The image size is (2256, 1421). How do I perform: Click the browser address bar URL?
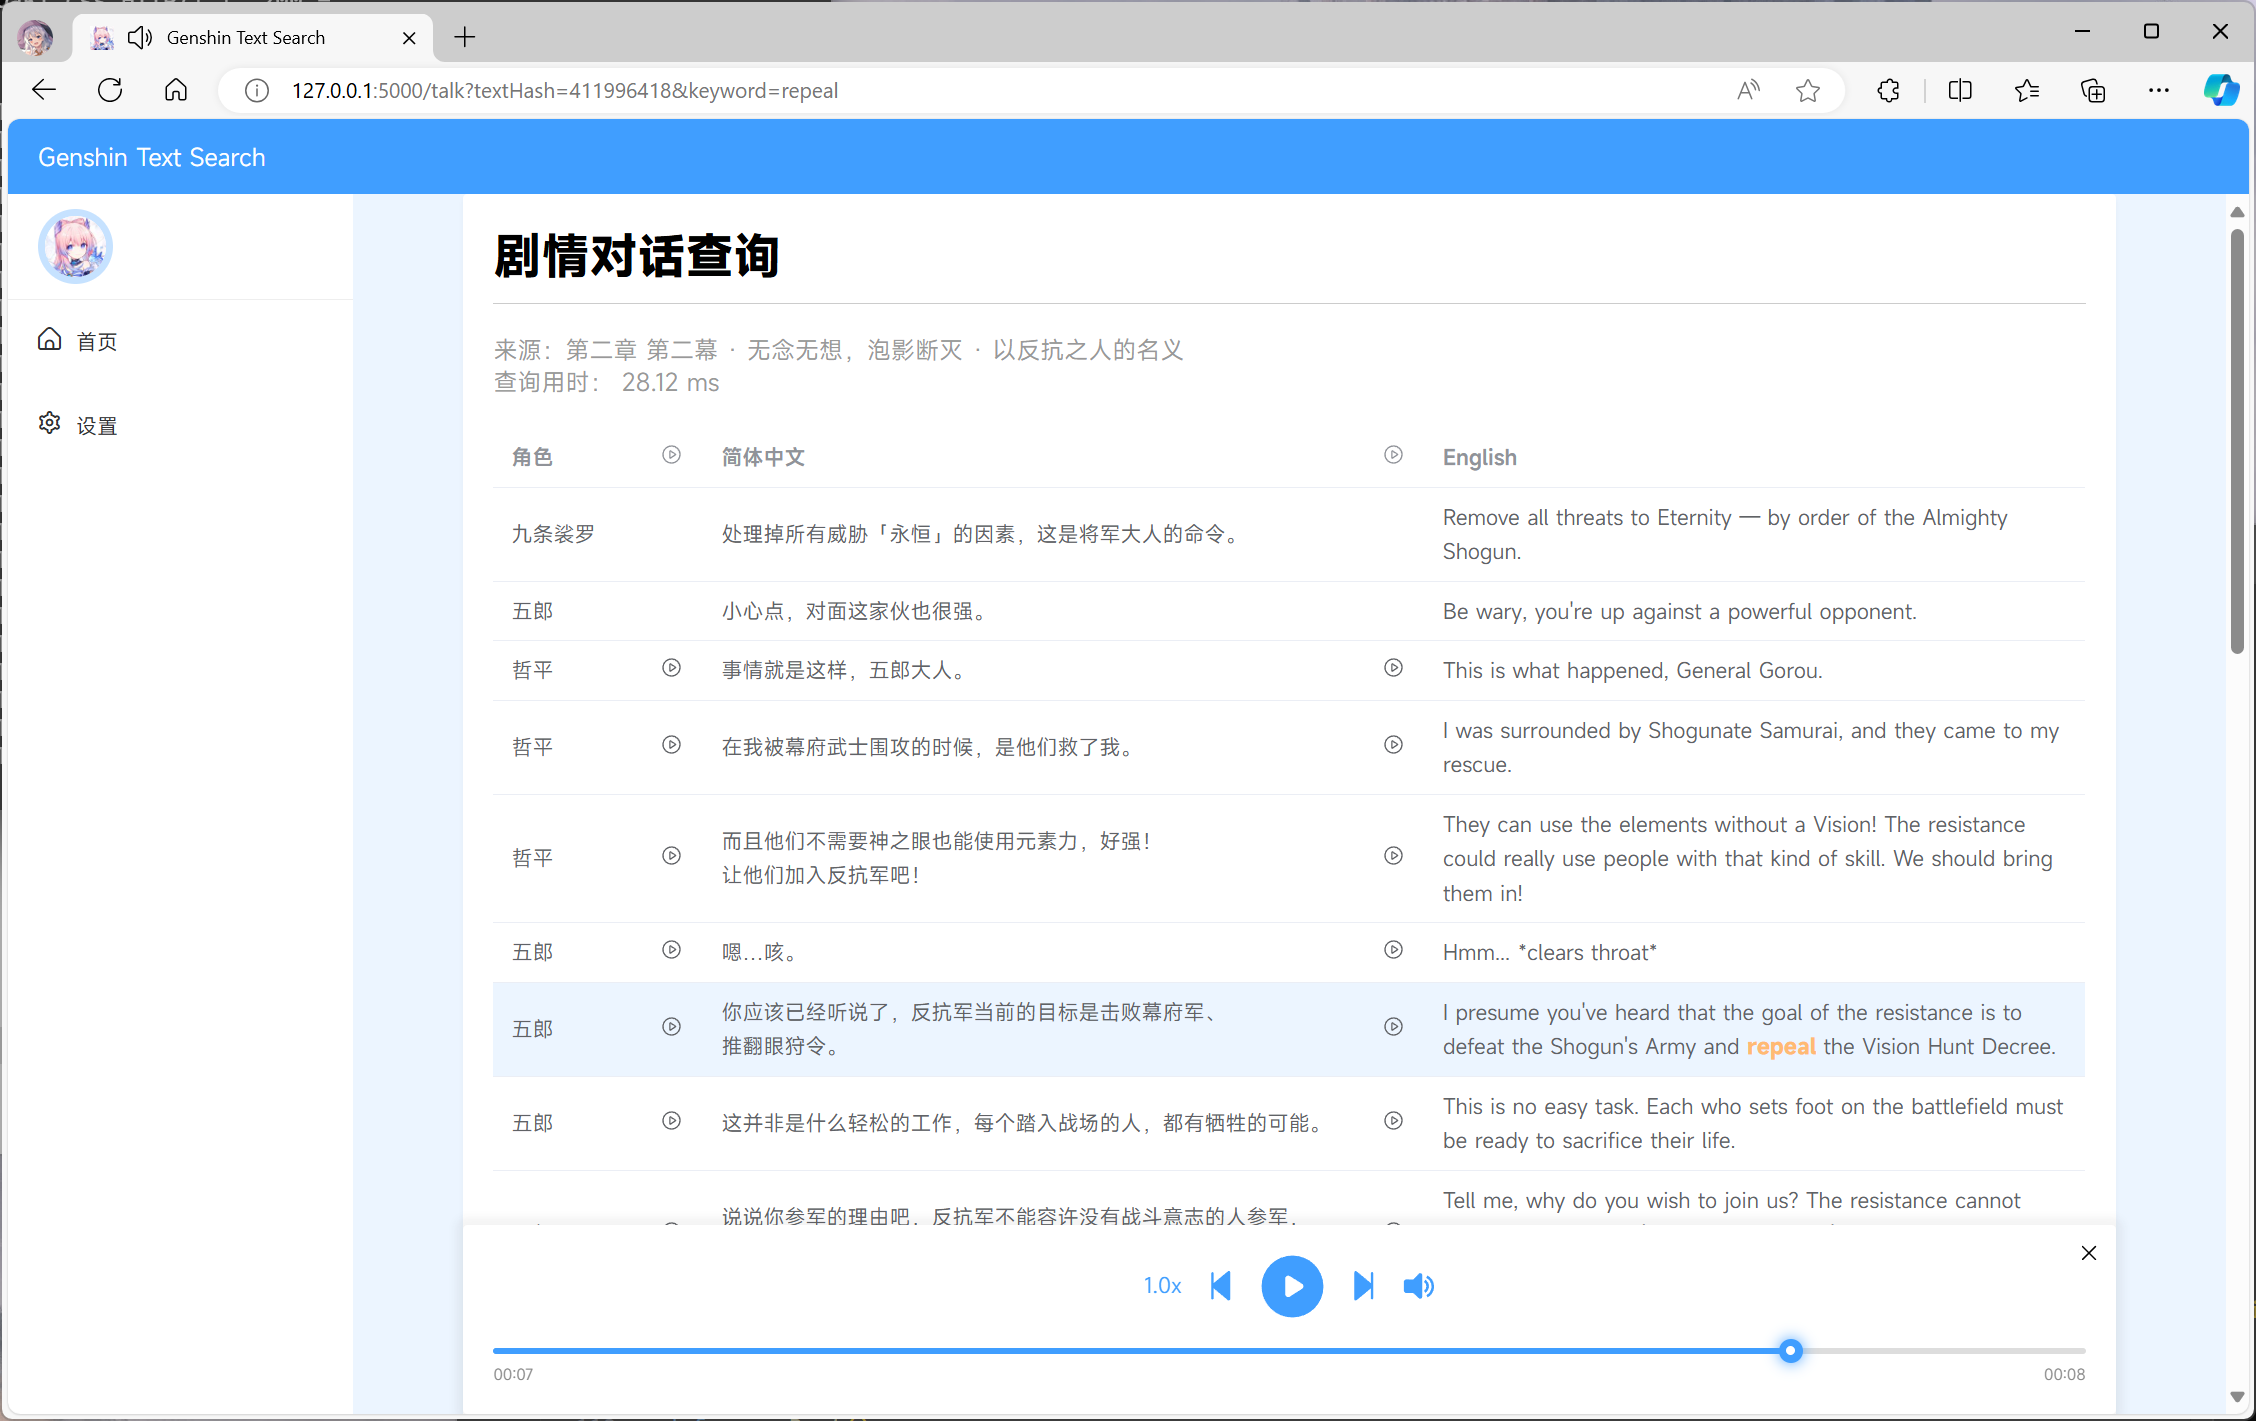pyautogui.click(x=564, y=91)
